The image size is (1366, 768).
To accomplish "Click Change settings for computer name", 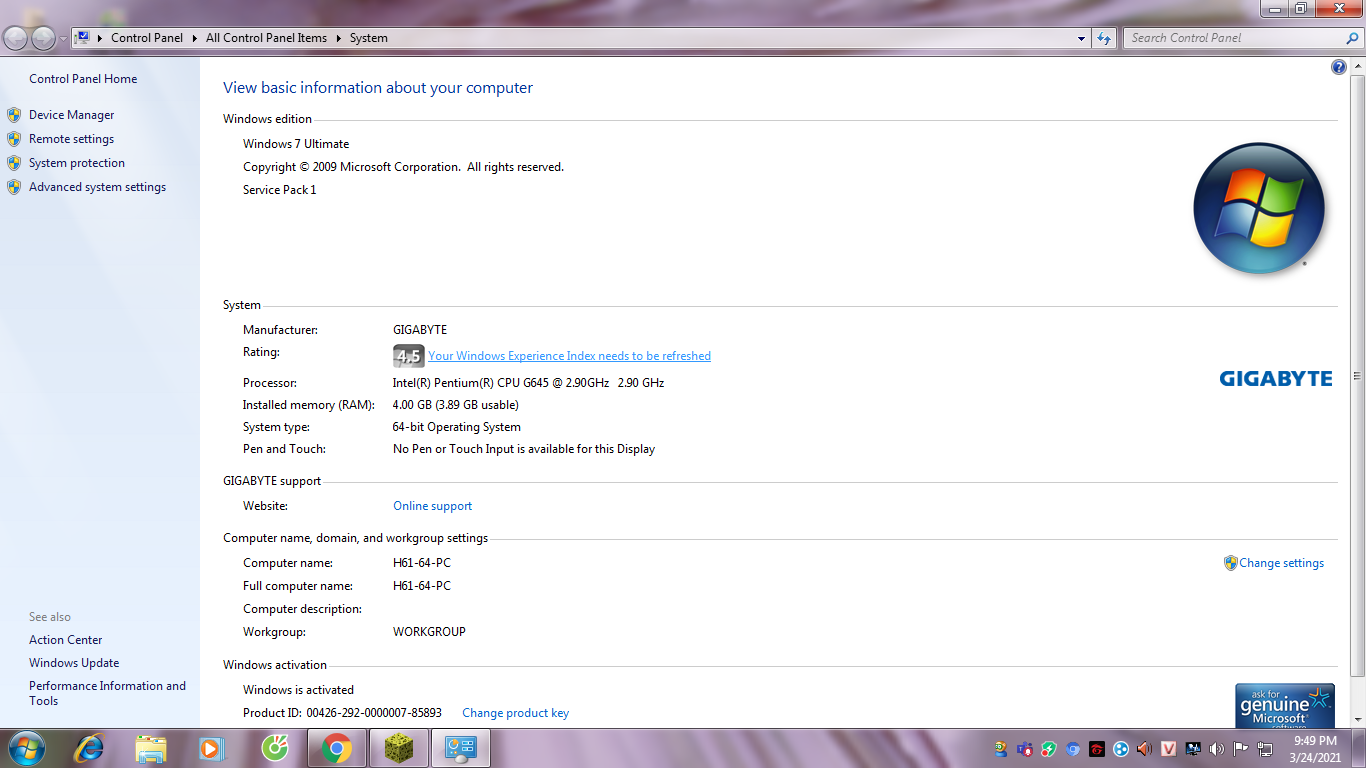I will [1281, 563].
